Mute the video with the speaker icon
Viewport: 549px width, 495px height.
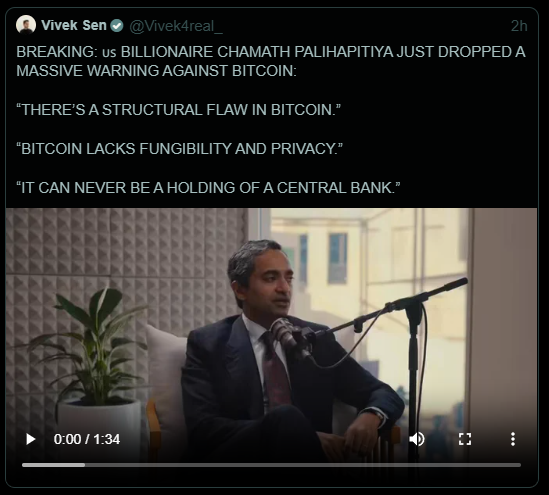click(417, 439)
